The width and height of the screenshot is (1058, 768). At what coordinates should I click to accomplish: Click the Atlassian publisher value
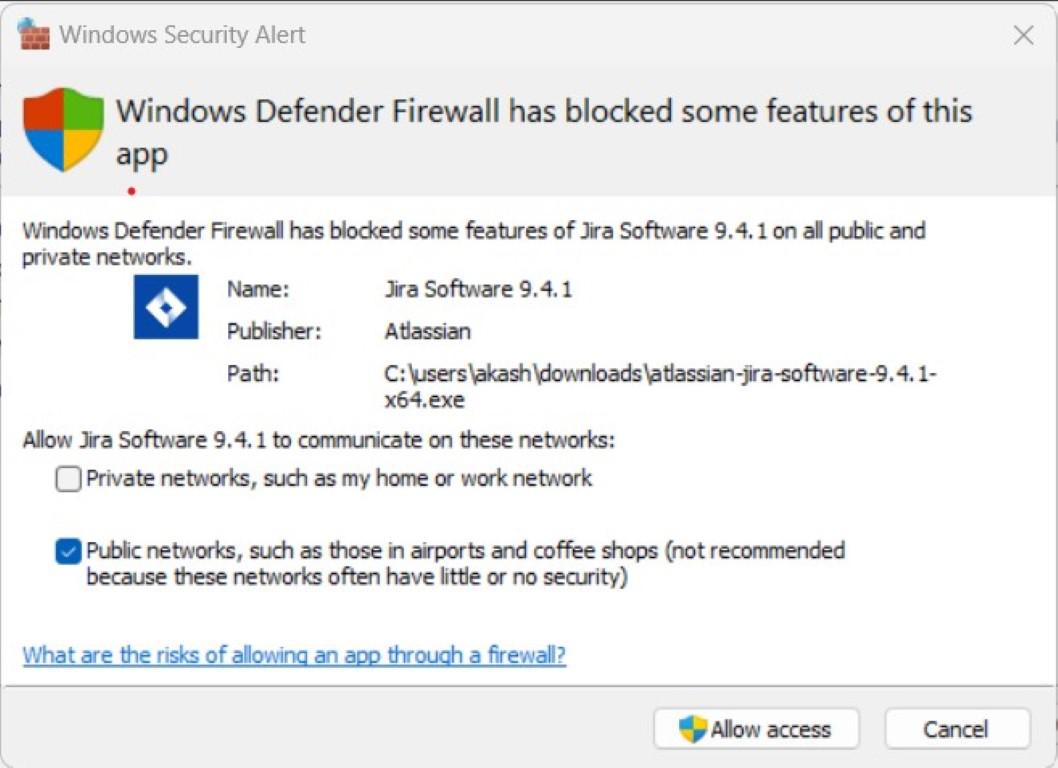[427, 331]
